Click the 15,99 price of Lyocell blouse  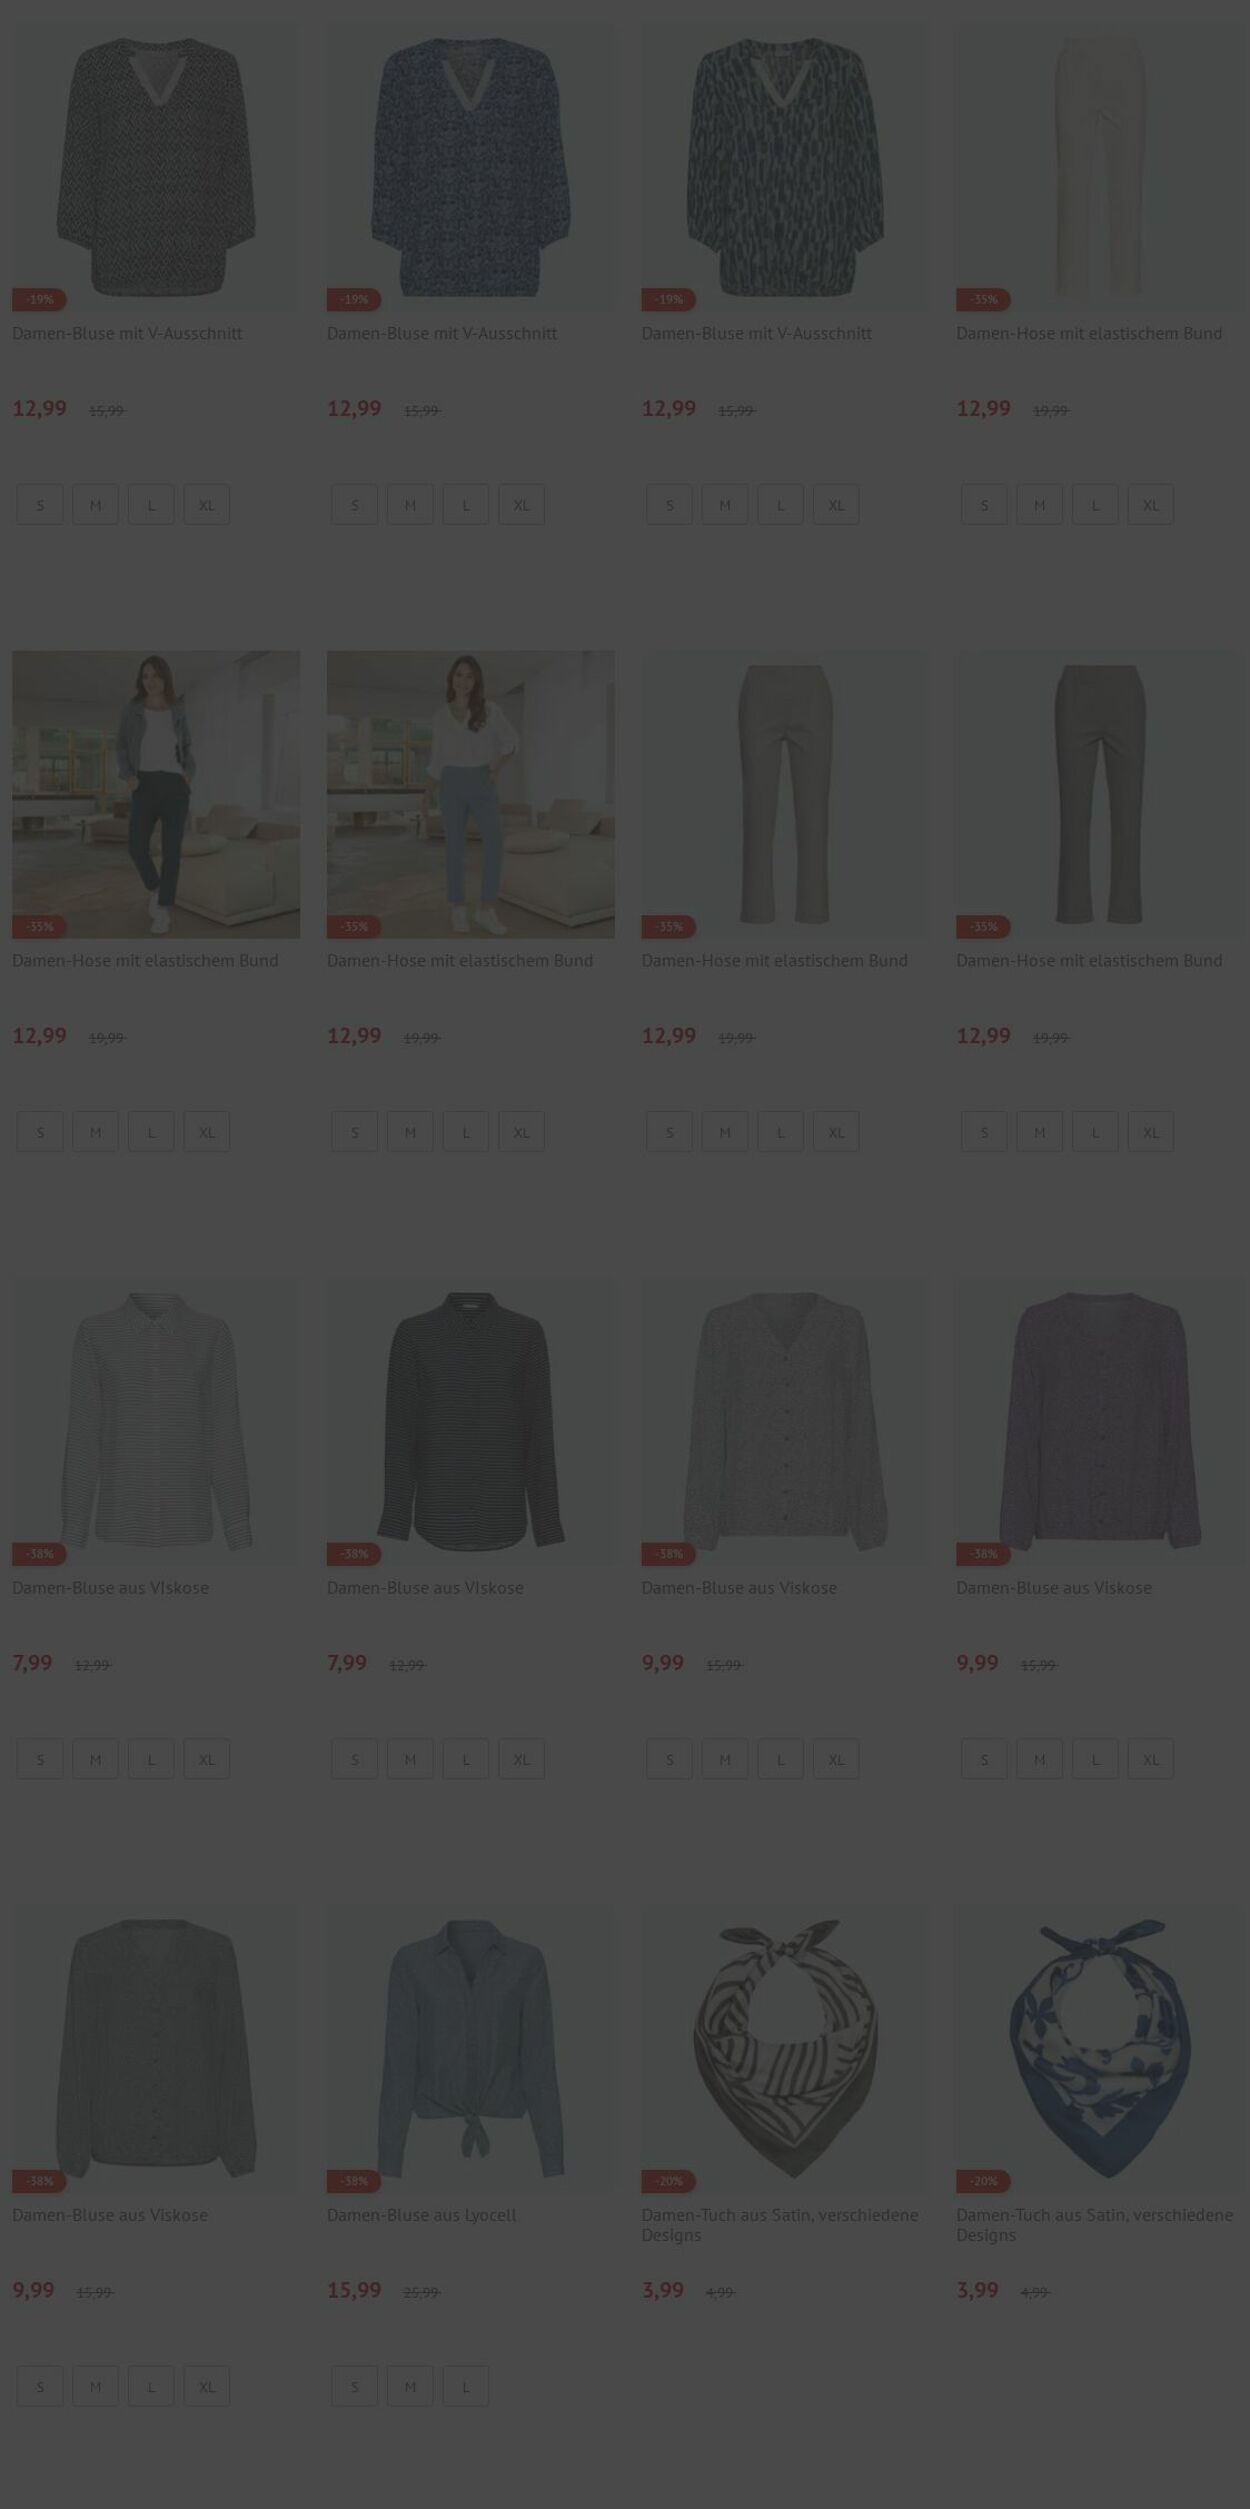pyautogui.click(x=354, y=2290)
